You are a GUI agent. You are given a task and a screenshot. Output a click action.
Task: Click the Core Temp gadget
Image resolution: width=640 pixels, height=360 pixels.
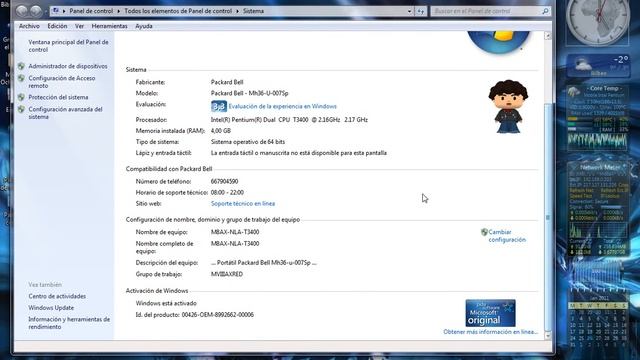point(598,117)
